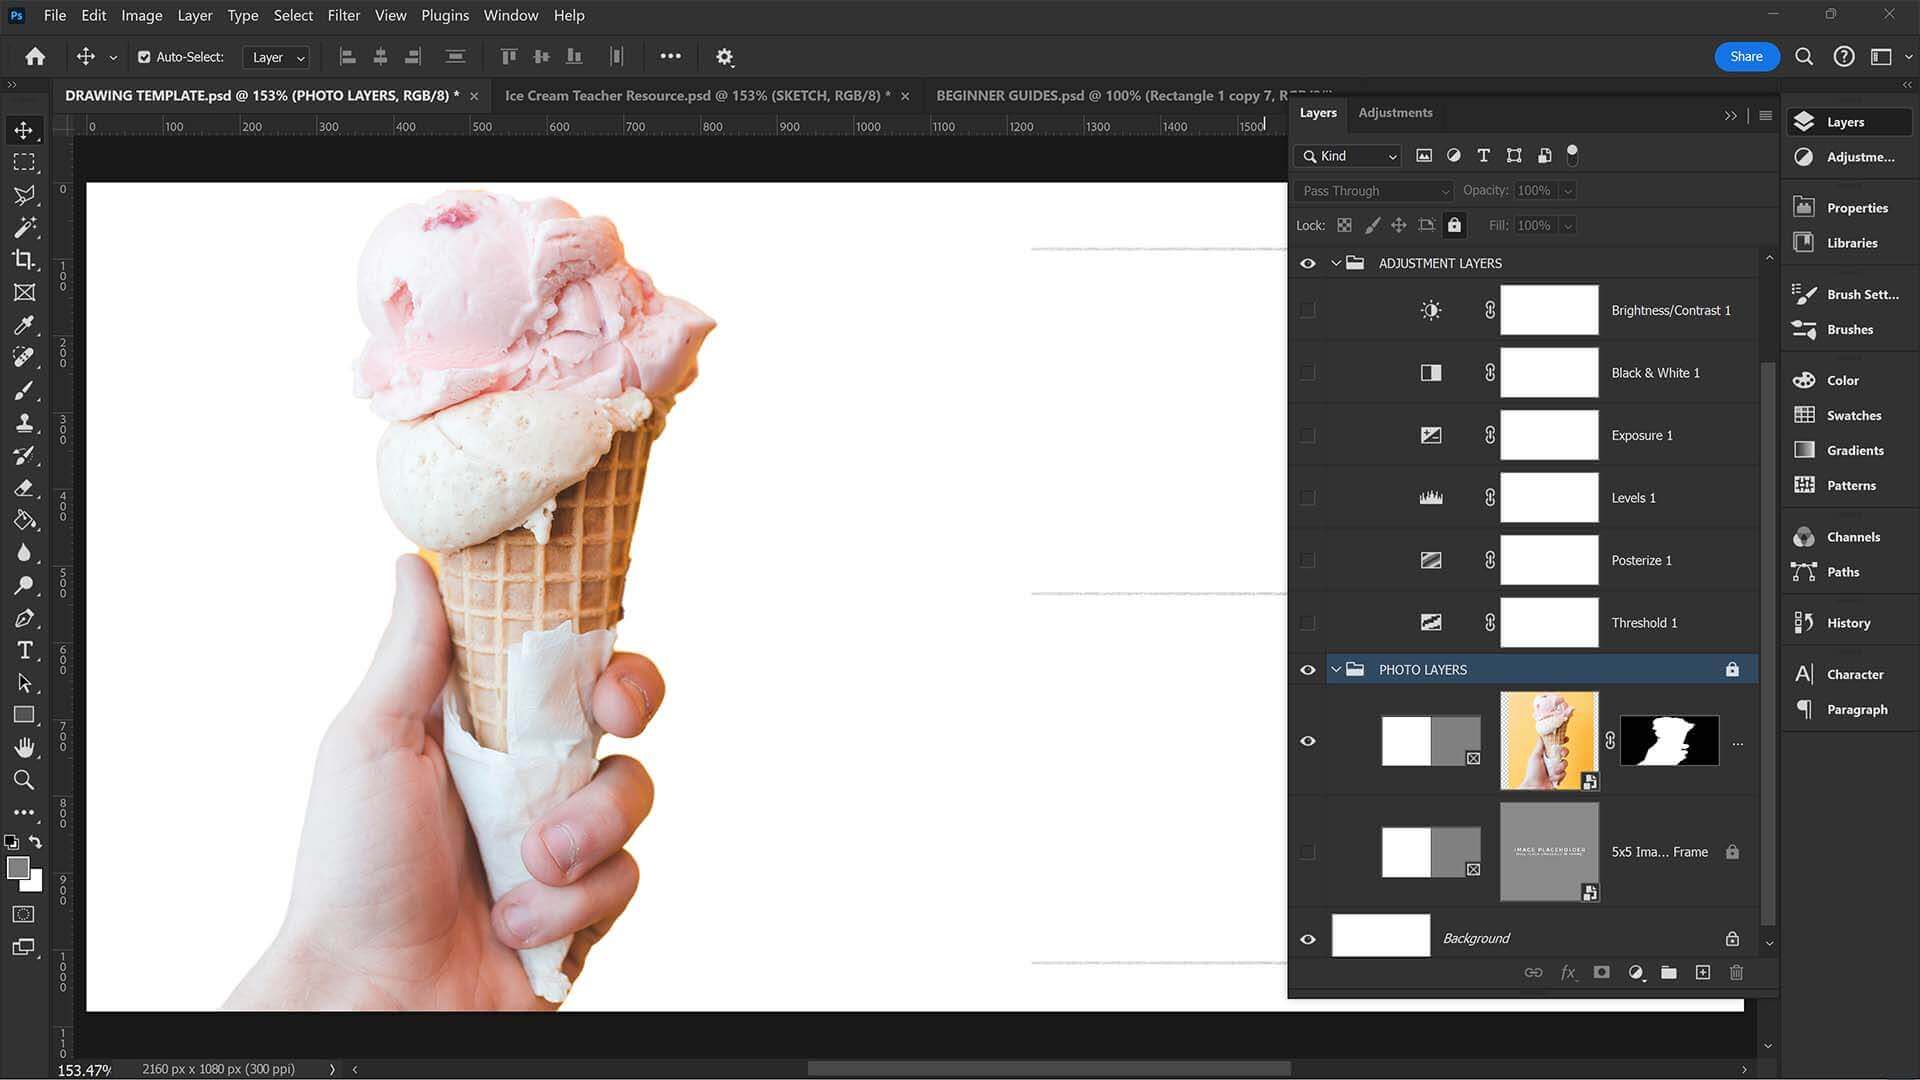This screenshot has width=1920, height=1080.
Task: Click the delete layer trash icon
Action: pos(1736,972)
